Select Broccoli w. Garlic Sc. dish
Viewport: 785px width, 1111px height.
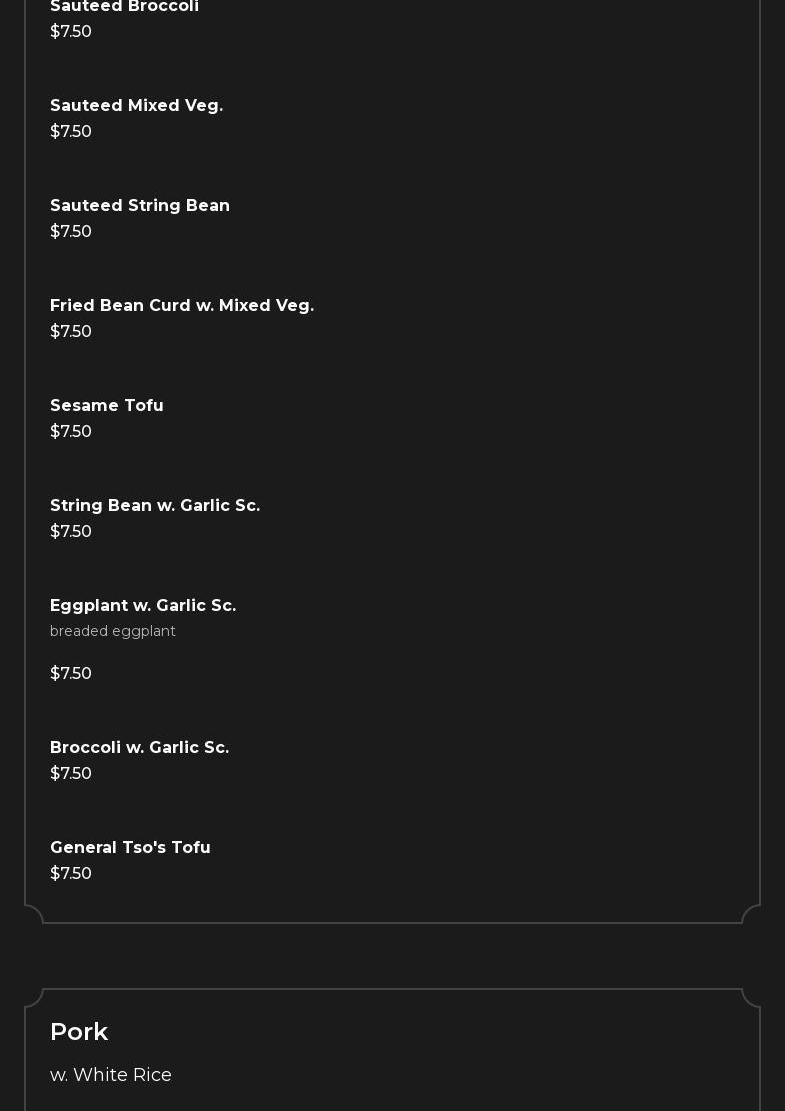(139, 748)
